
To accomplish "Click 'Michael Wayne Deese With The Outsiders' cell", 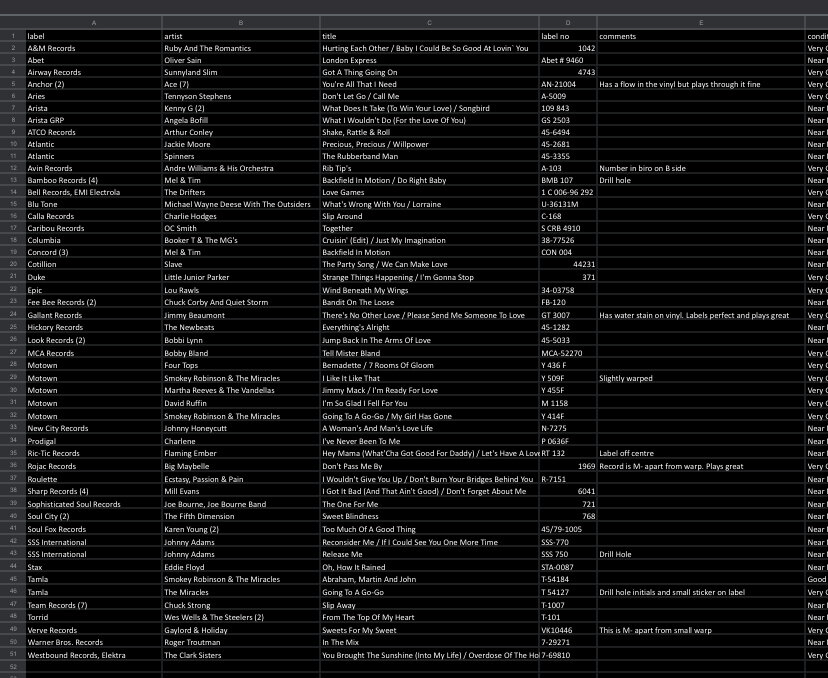I will (241, 204).
